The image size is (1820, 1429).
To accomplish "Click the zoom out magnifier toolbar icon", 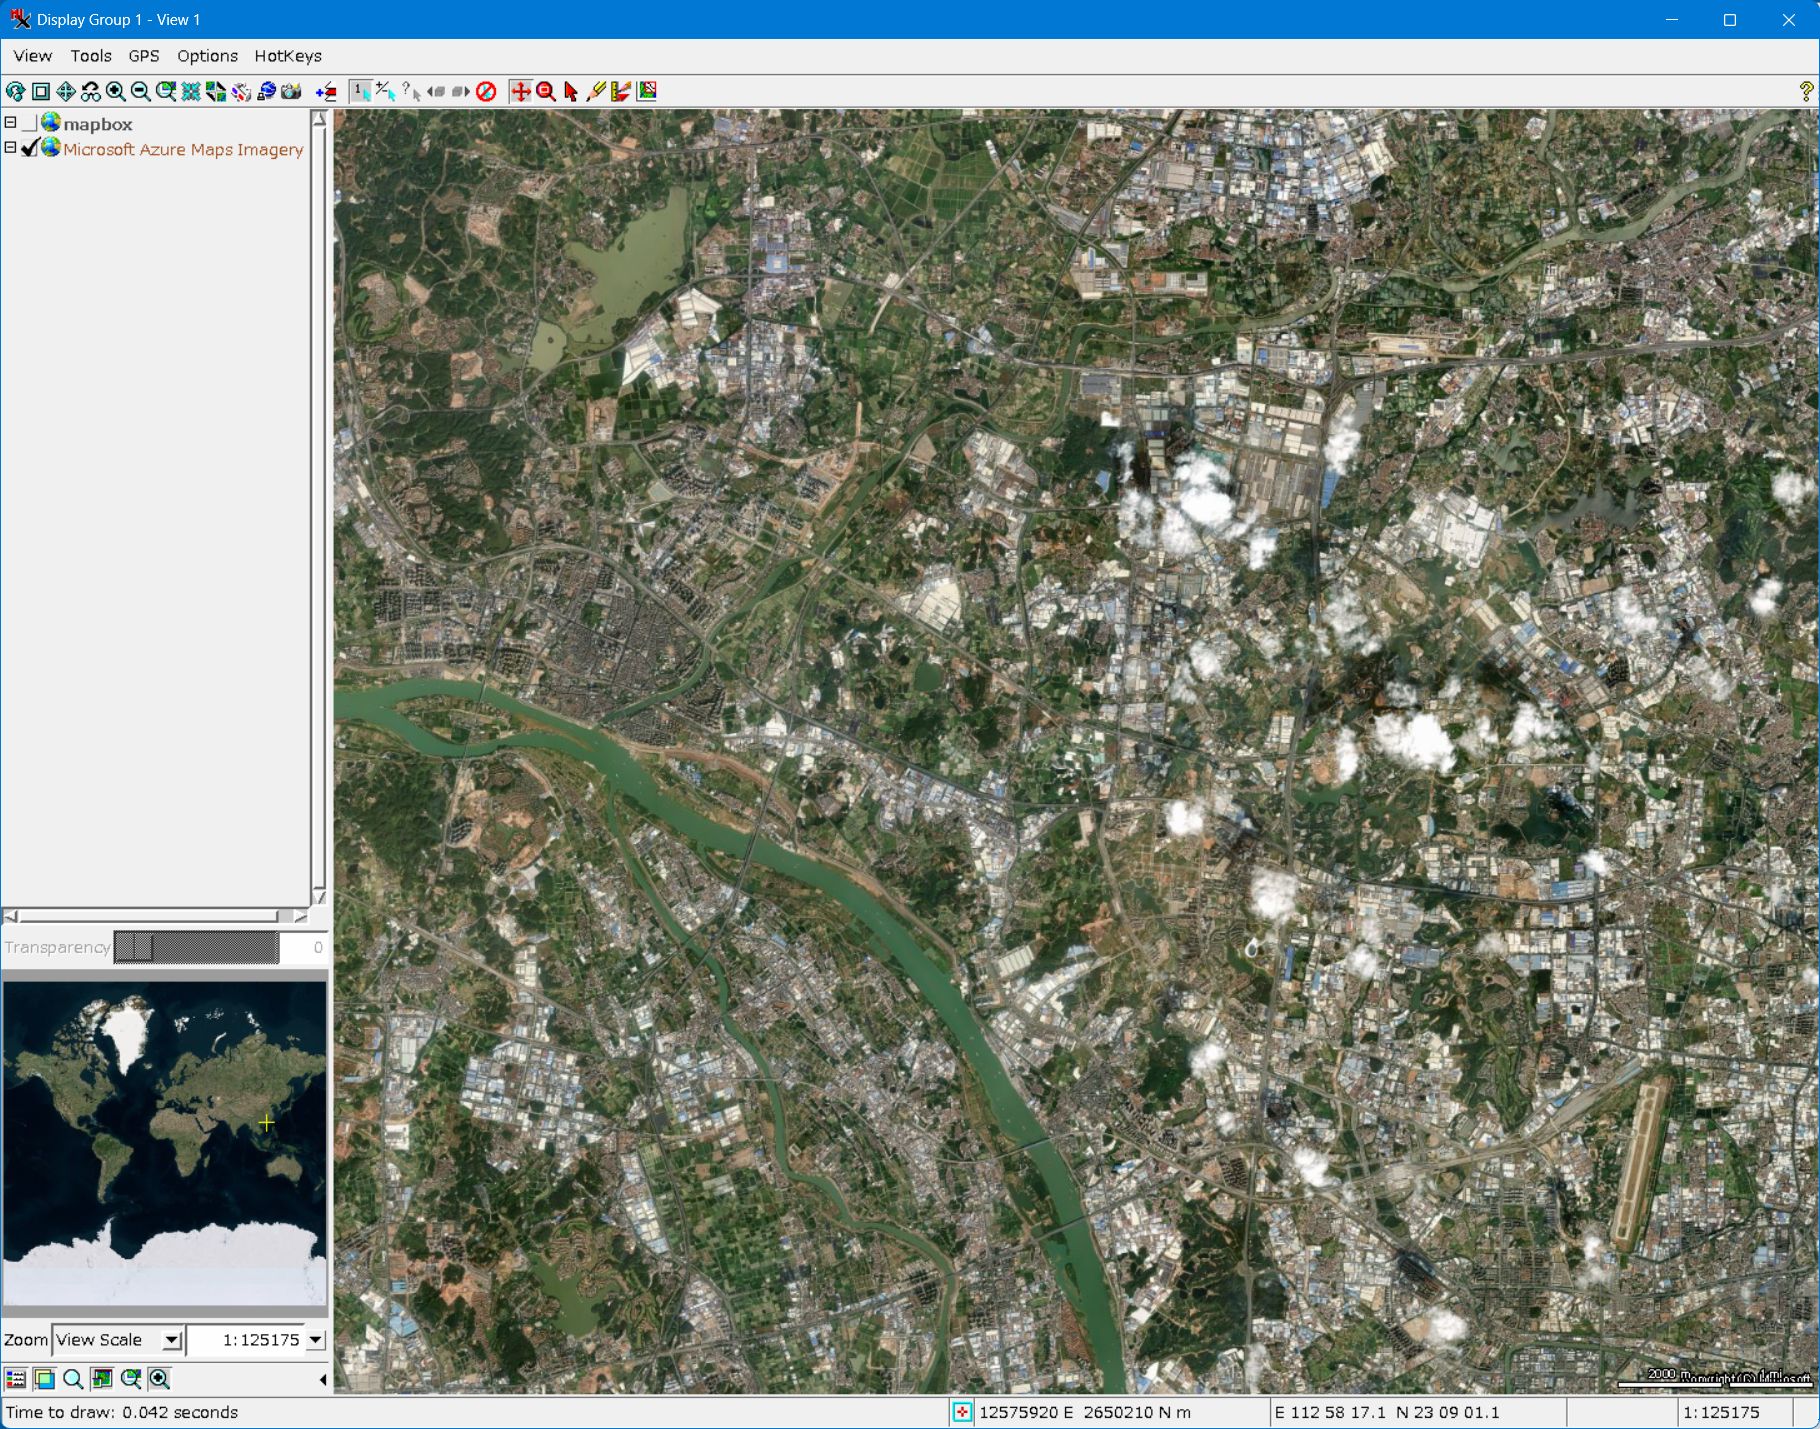I will pos(141,92).
